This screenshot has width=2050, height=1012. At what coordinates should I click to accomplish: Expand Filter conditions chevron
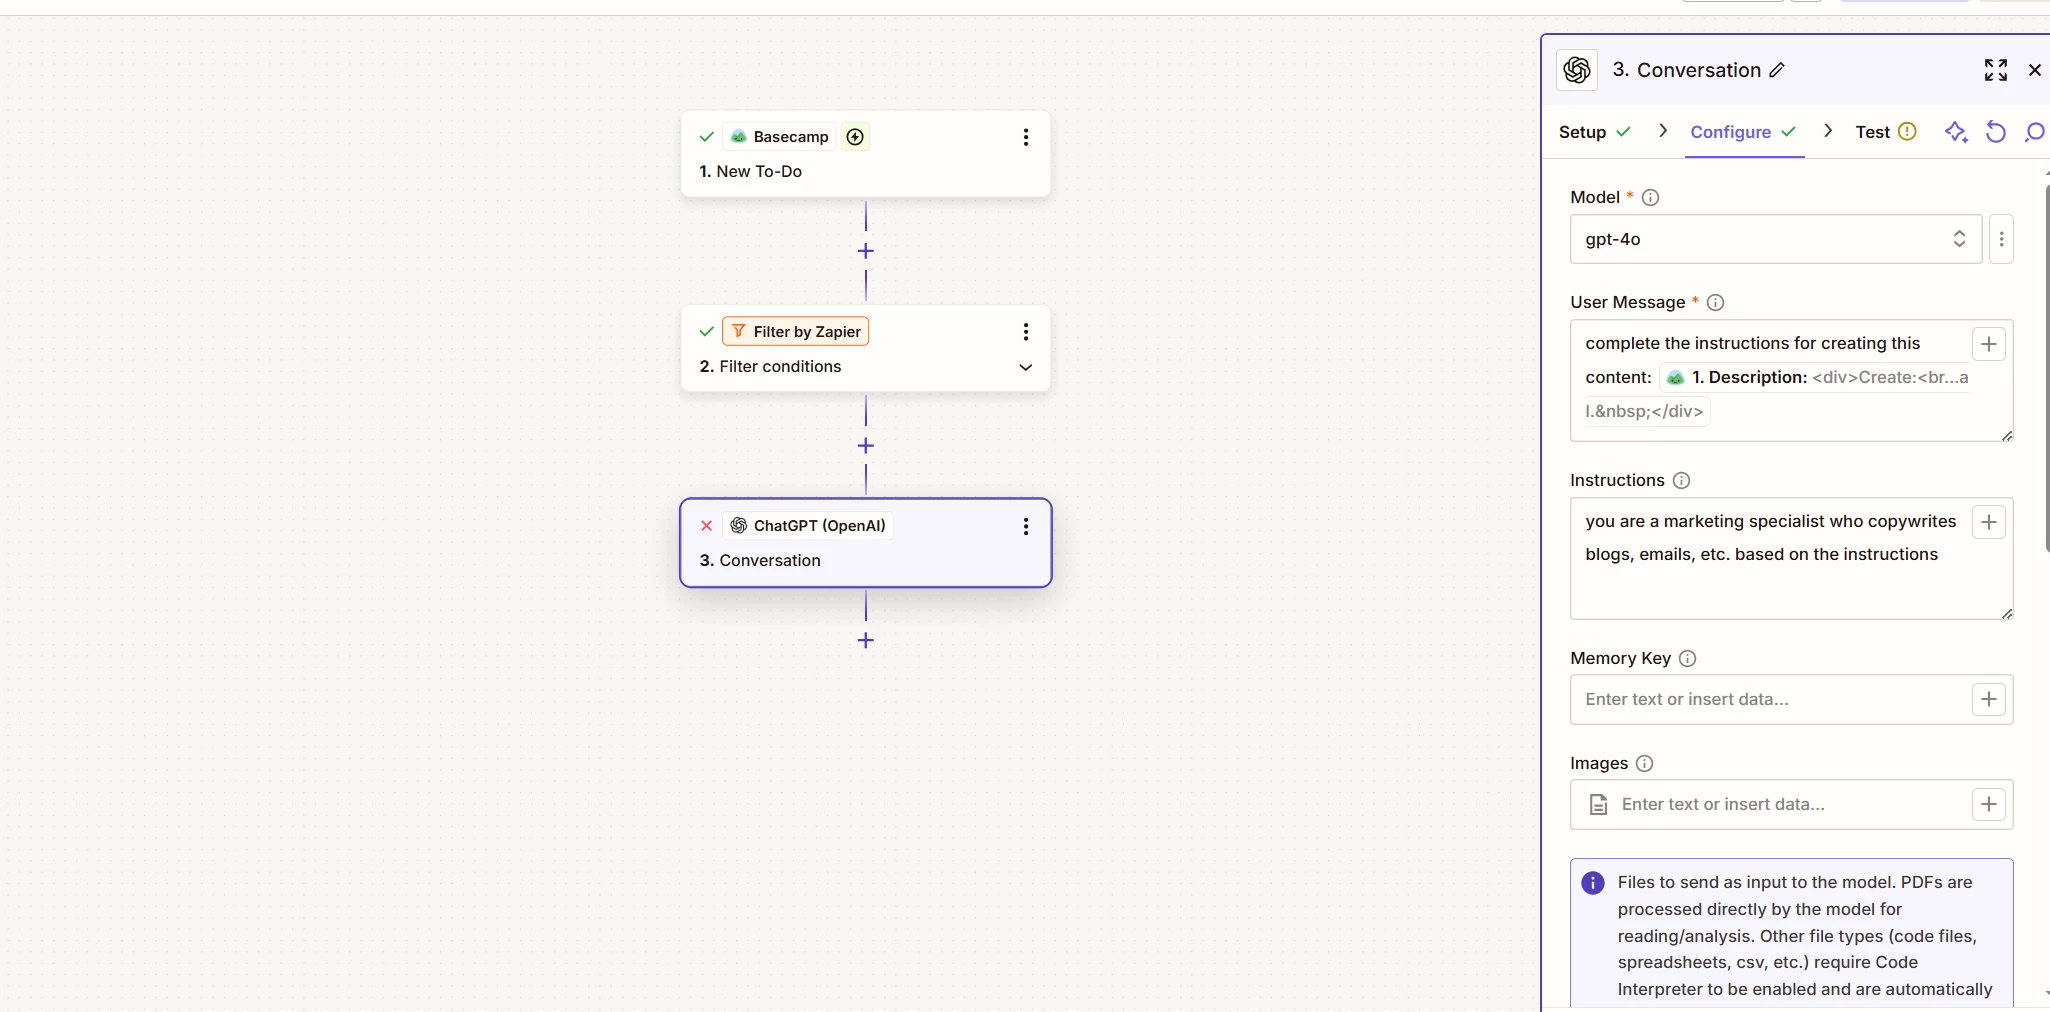tap(1025, 367)
